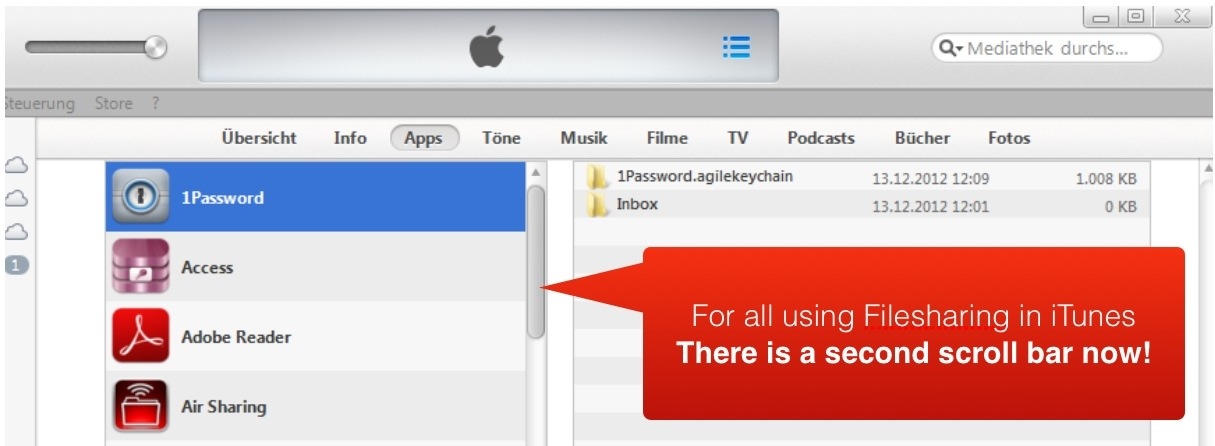Click the topmost cloud icon in sidebar
This screenshot has height=446, width=1215.
(17, 165)
